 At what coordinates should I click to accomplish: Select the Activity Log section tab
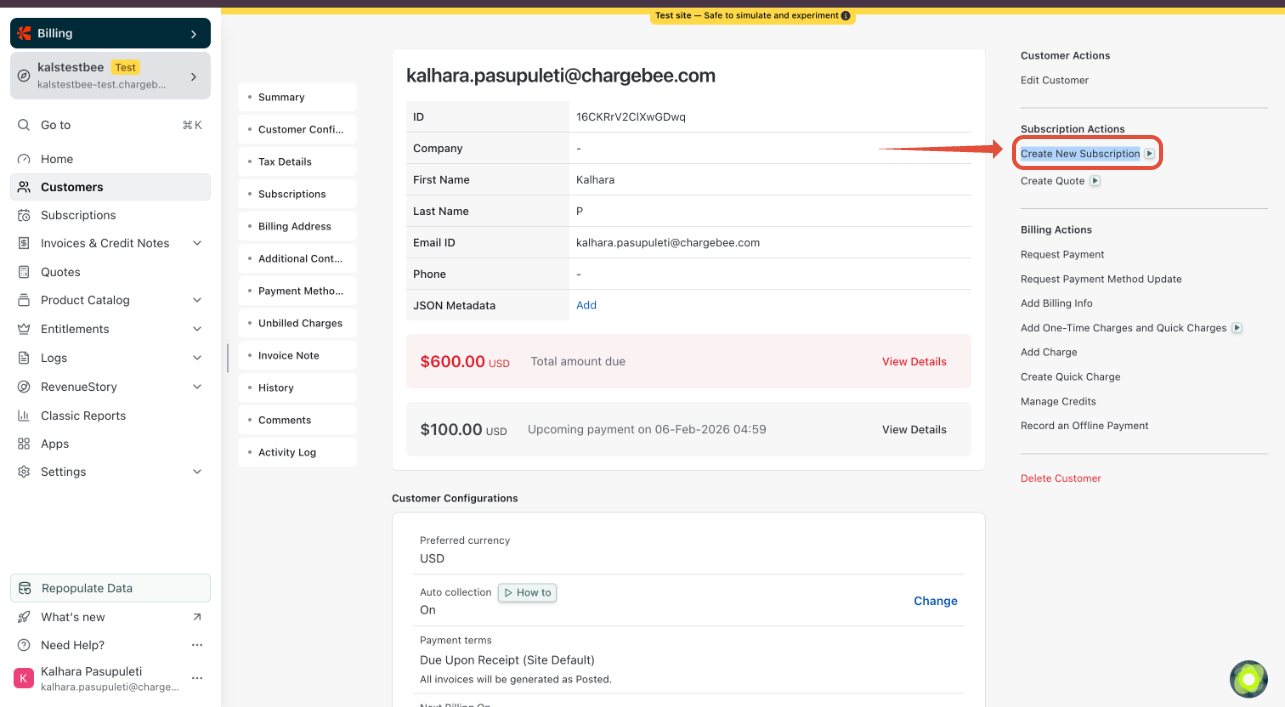287,452
